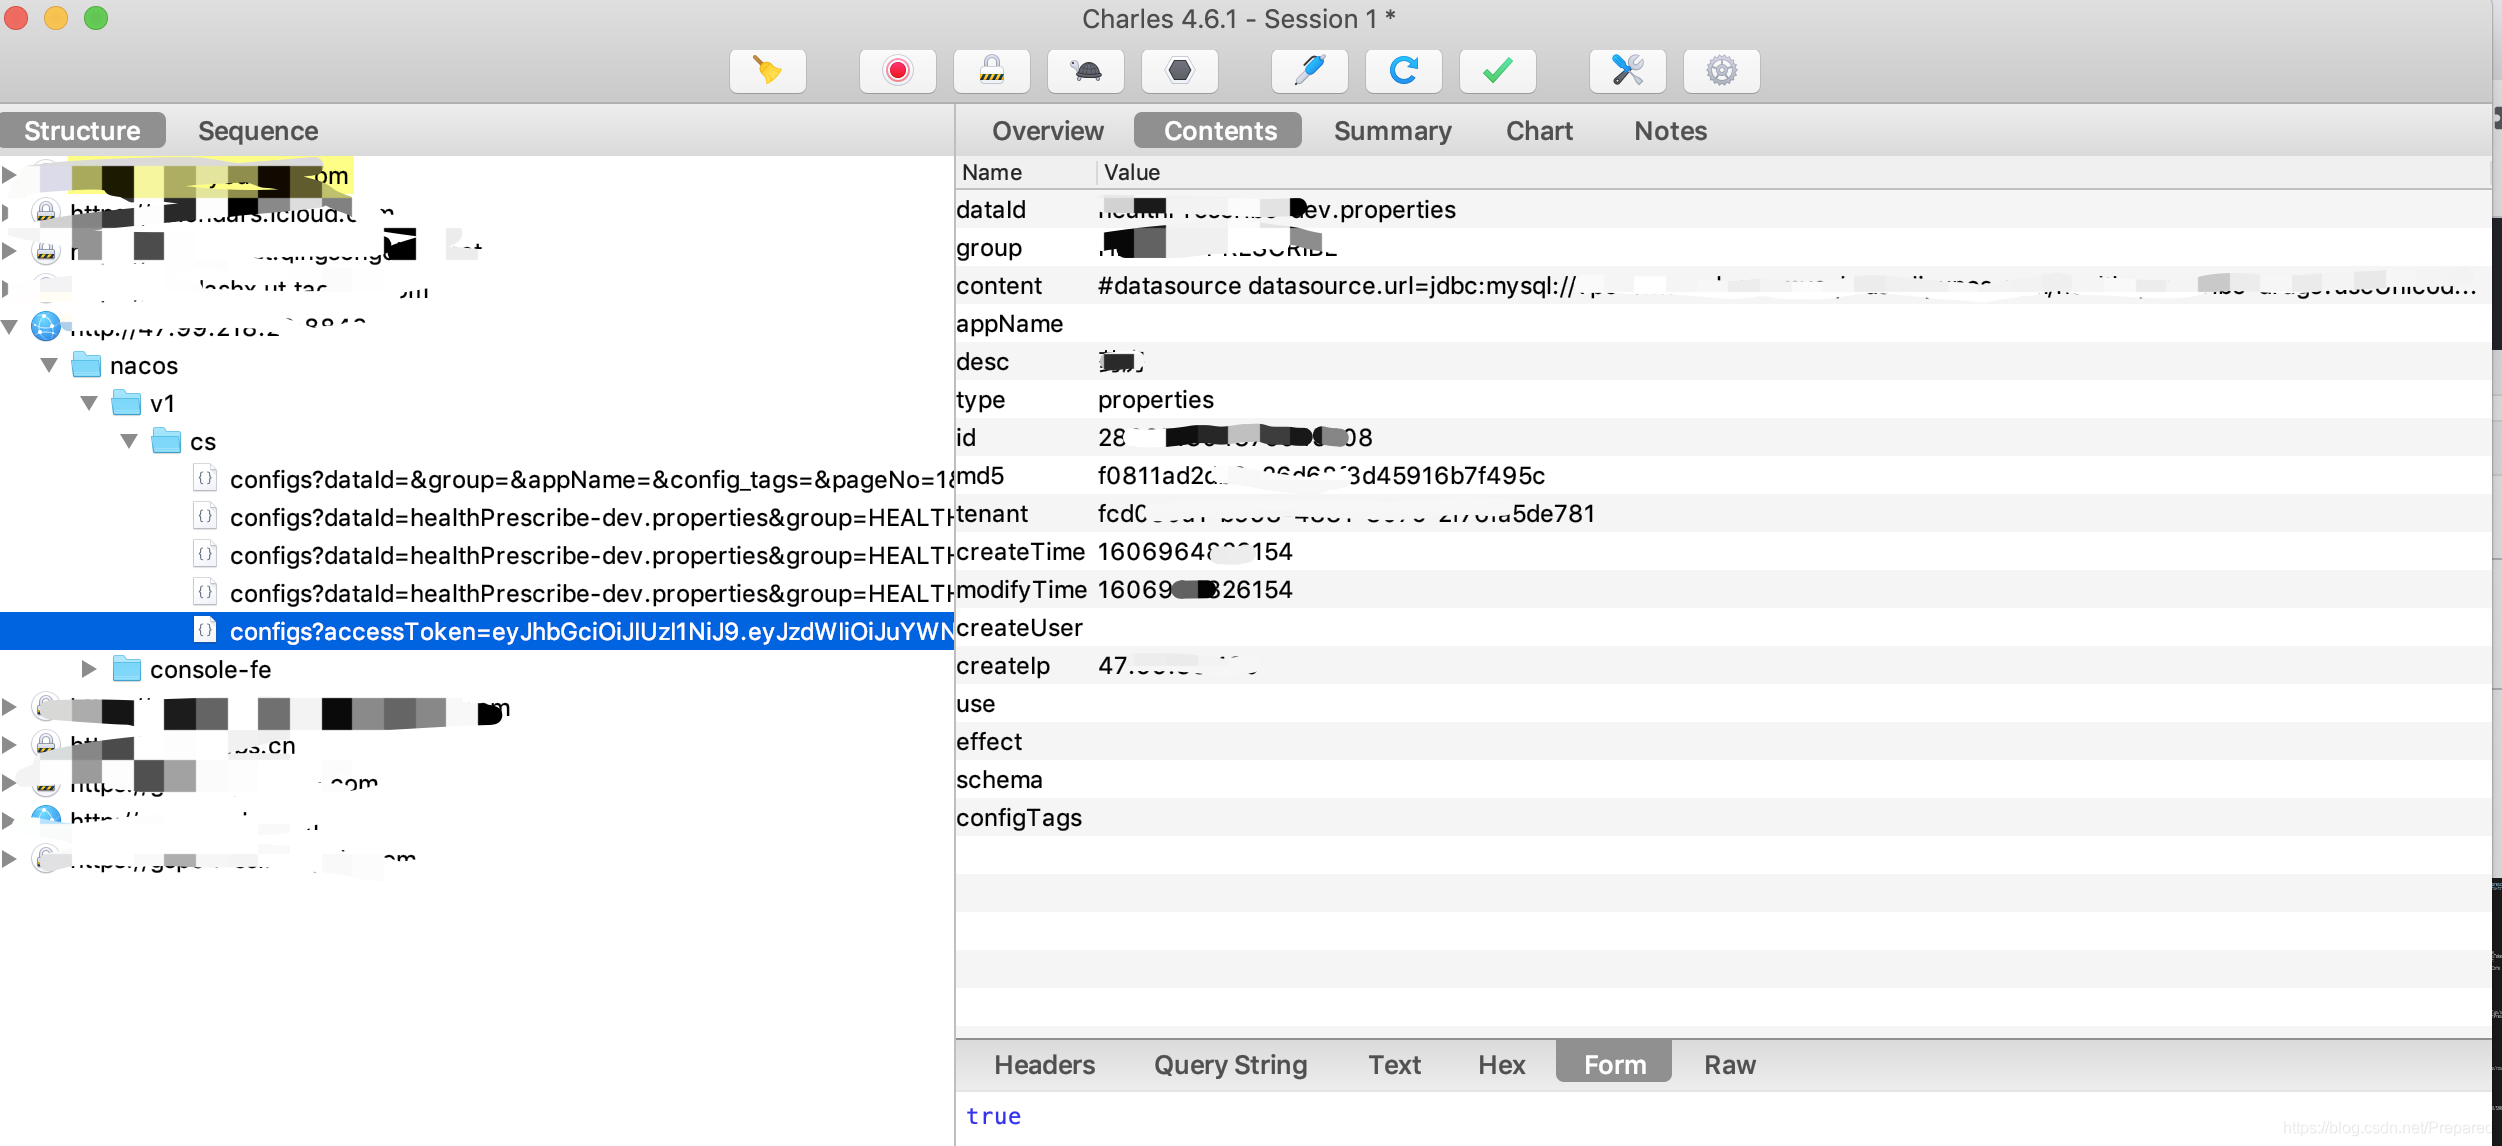Open Charles Proxy Settings gear icon
2502x1146 pixels.
[x=1722, y=69]
